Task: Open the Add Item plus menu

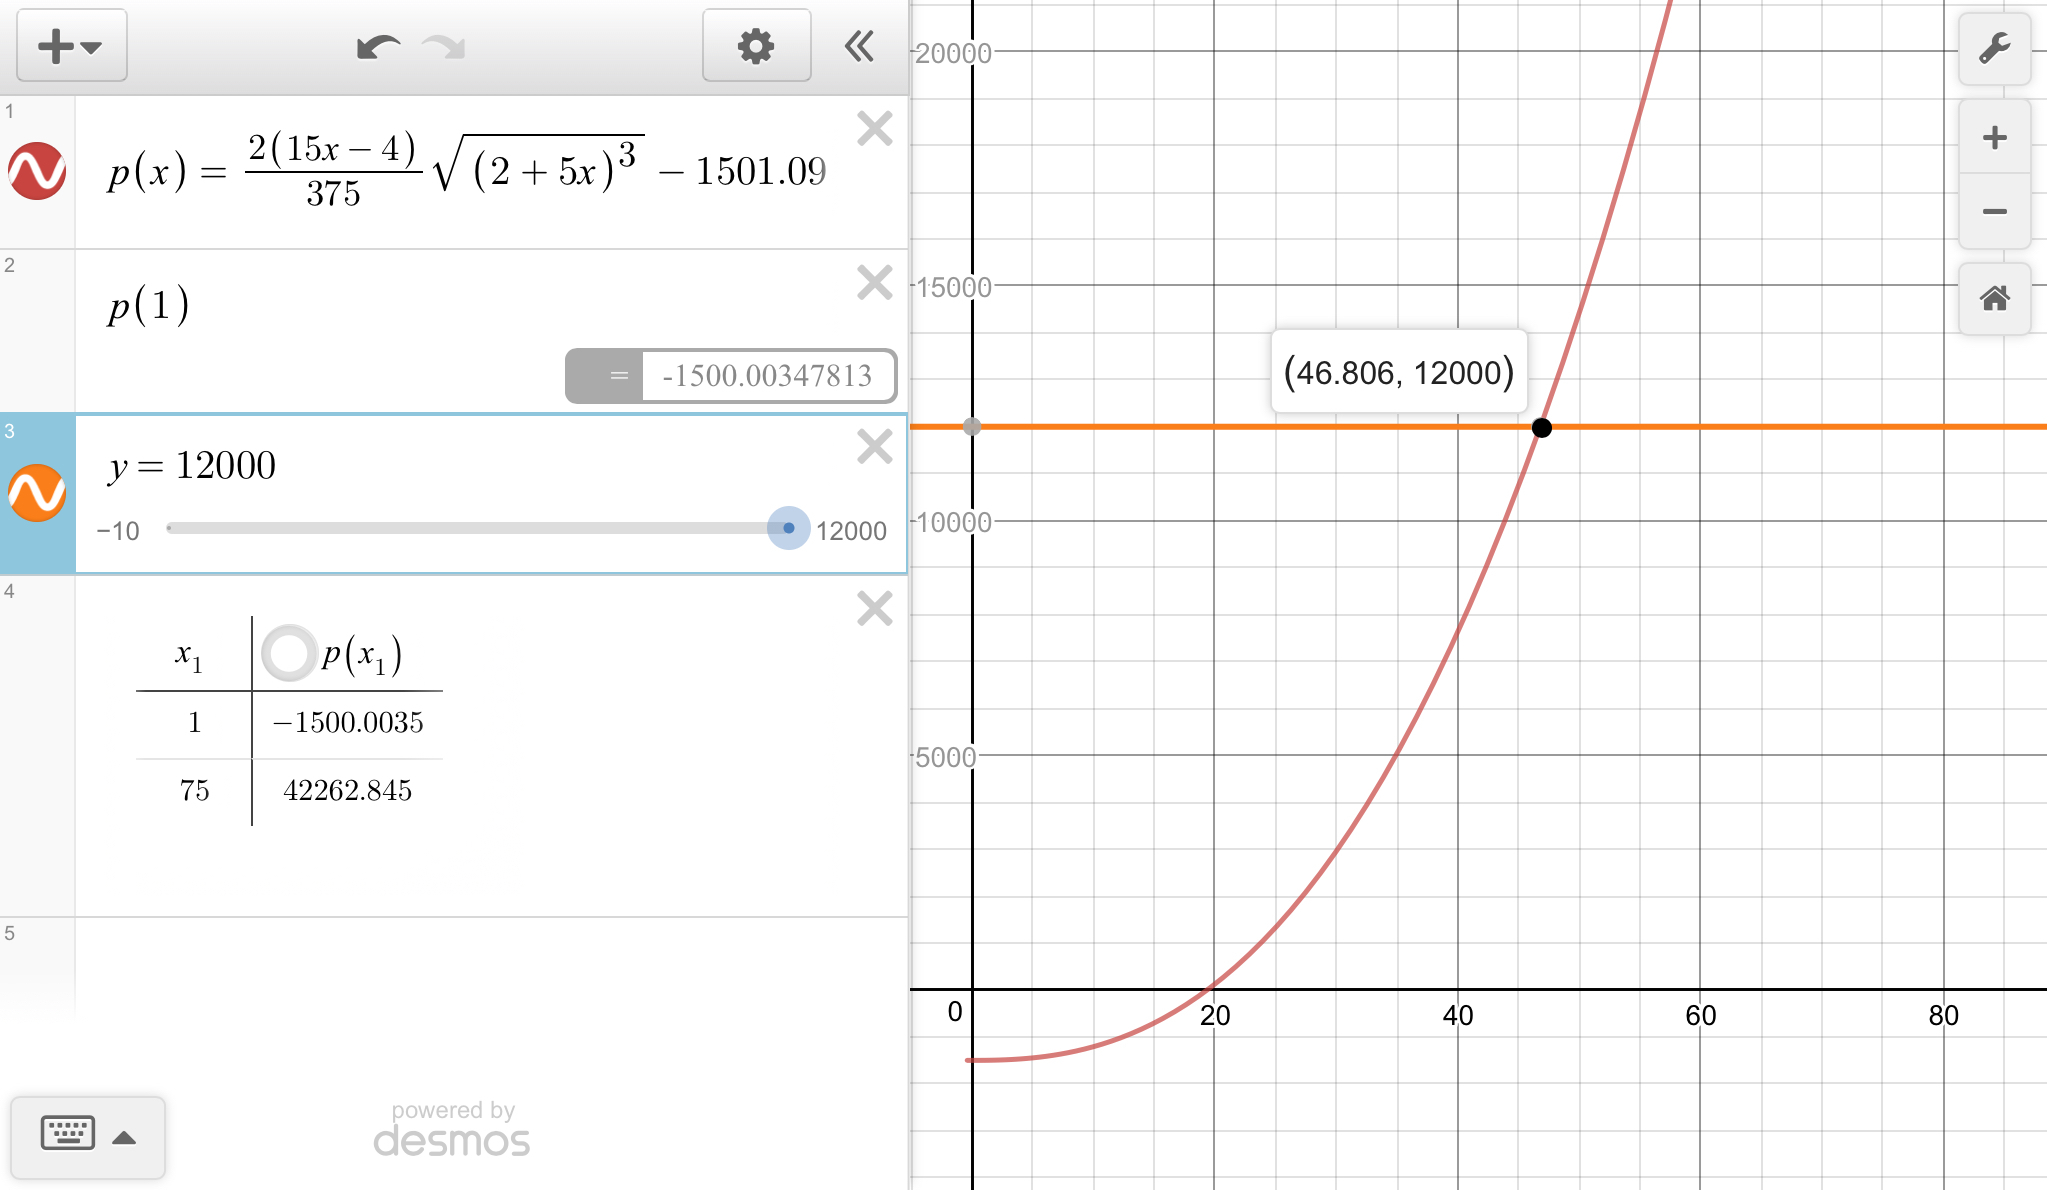Action: (70, 46)
